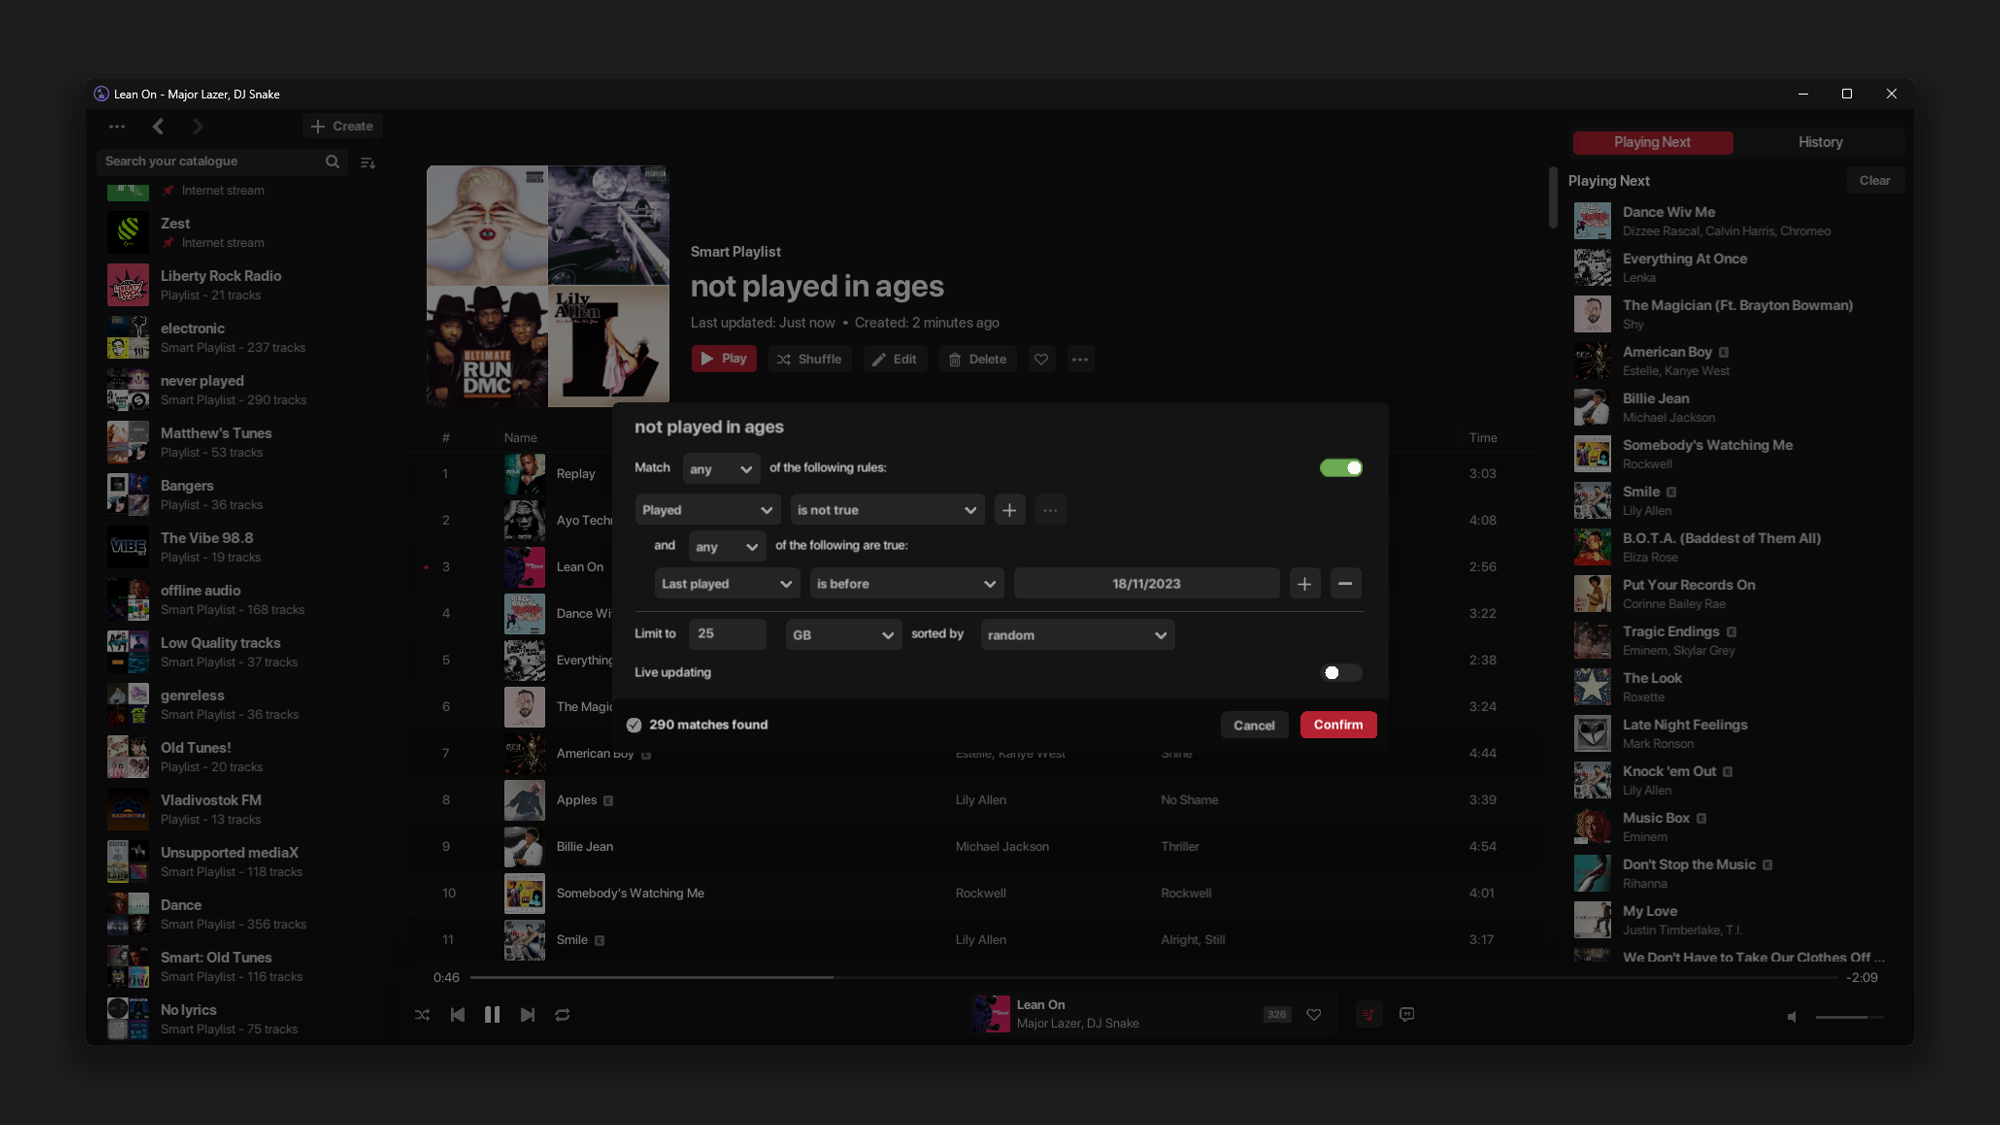
Task: Toggle the Match rules green switch
Action: click(1341, 468)
